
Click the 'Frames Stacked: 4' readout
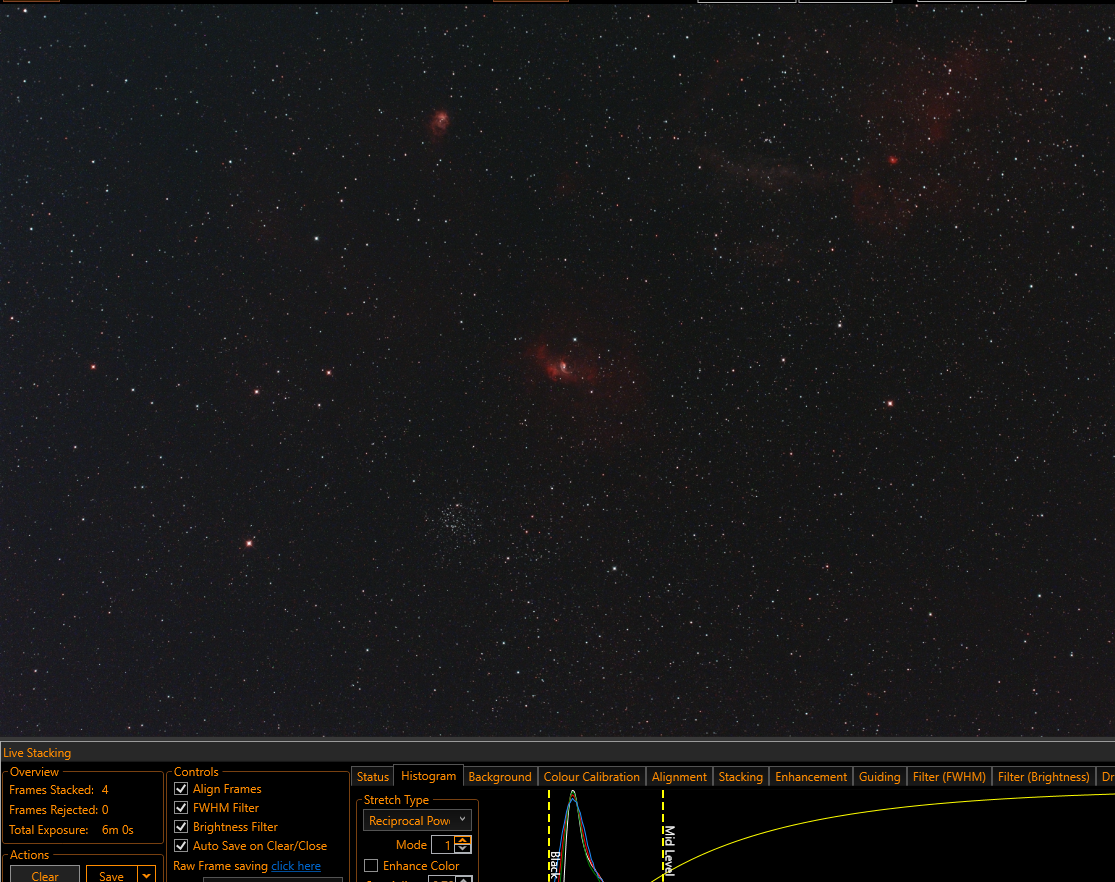[59, 790]
